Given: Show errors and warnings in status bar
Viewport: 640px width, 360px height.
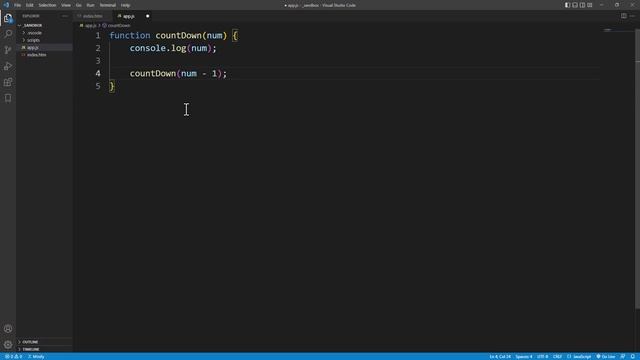Looking at the screenshot, I should click(x=13, y=357).
